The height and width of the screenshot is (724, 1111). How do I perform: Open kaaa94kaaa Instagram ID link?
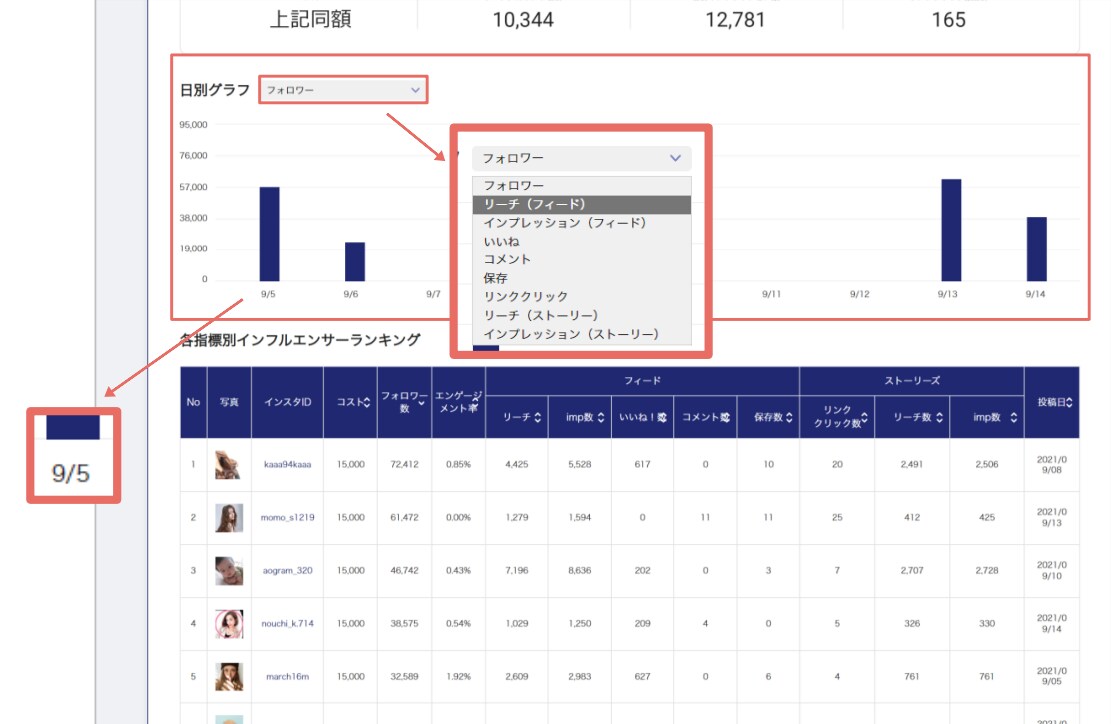[288, 465]
